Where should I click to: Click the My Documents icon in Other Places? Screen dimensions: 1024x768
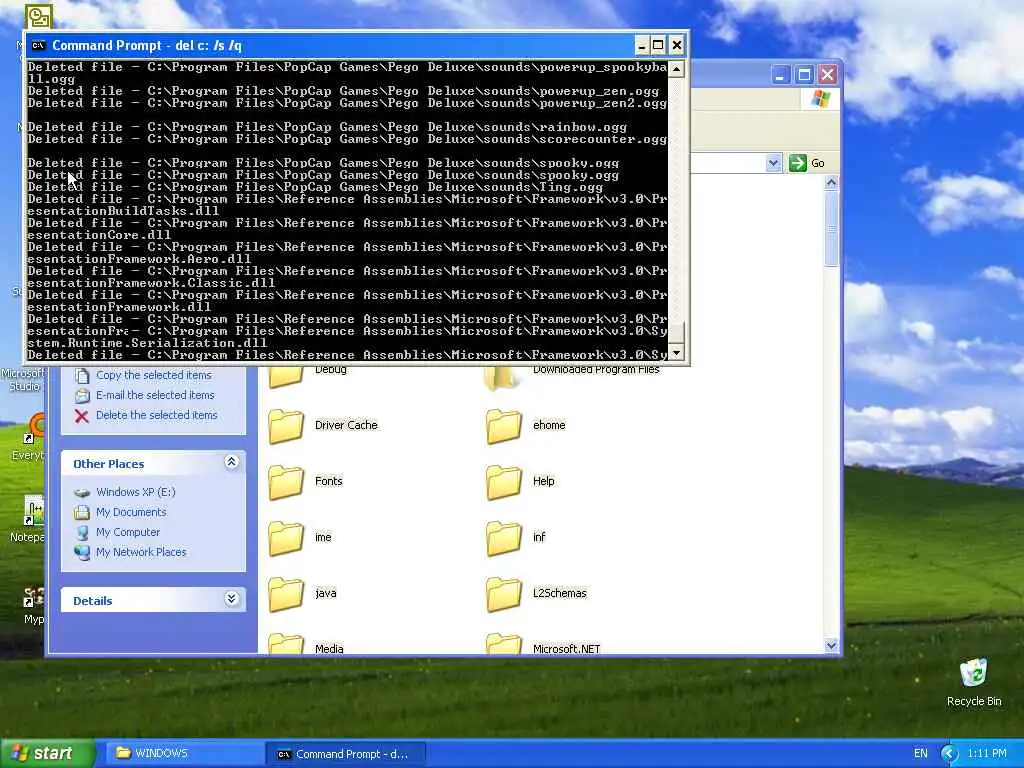[82, 513]
